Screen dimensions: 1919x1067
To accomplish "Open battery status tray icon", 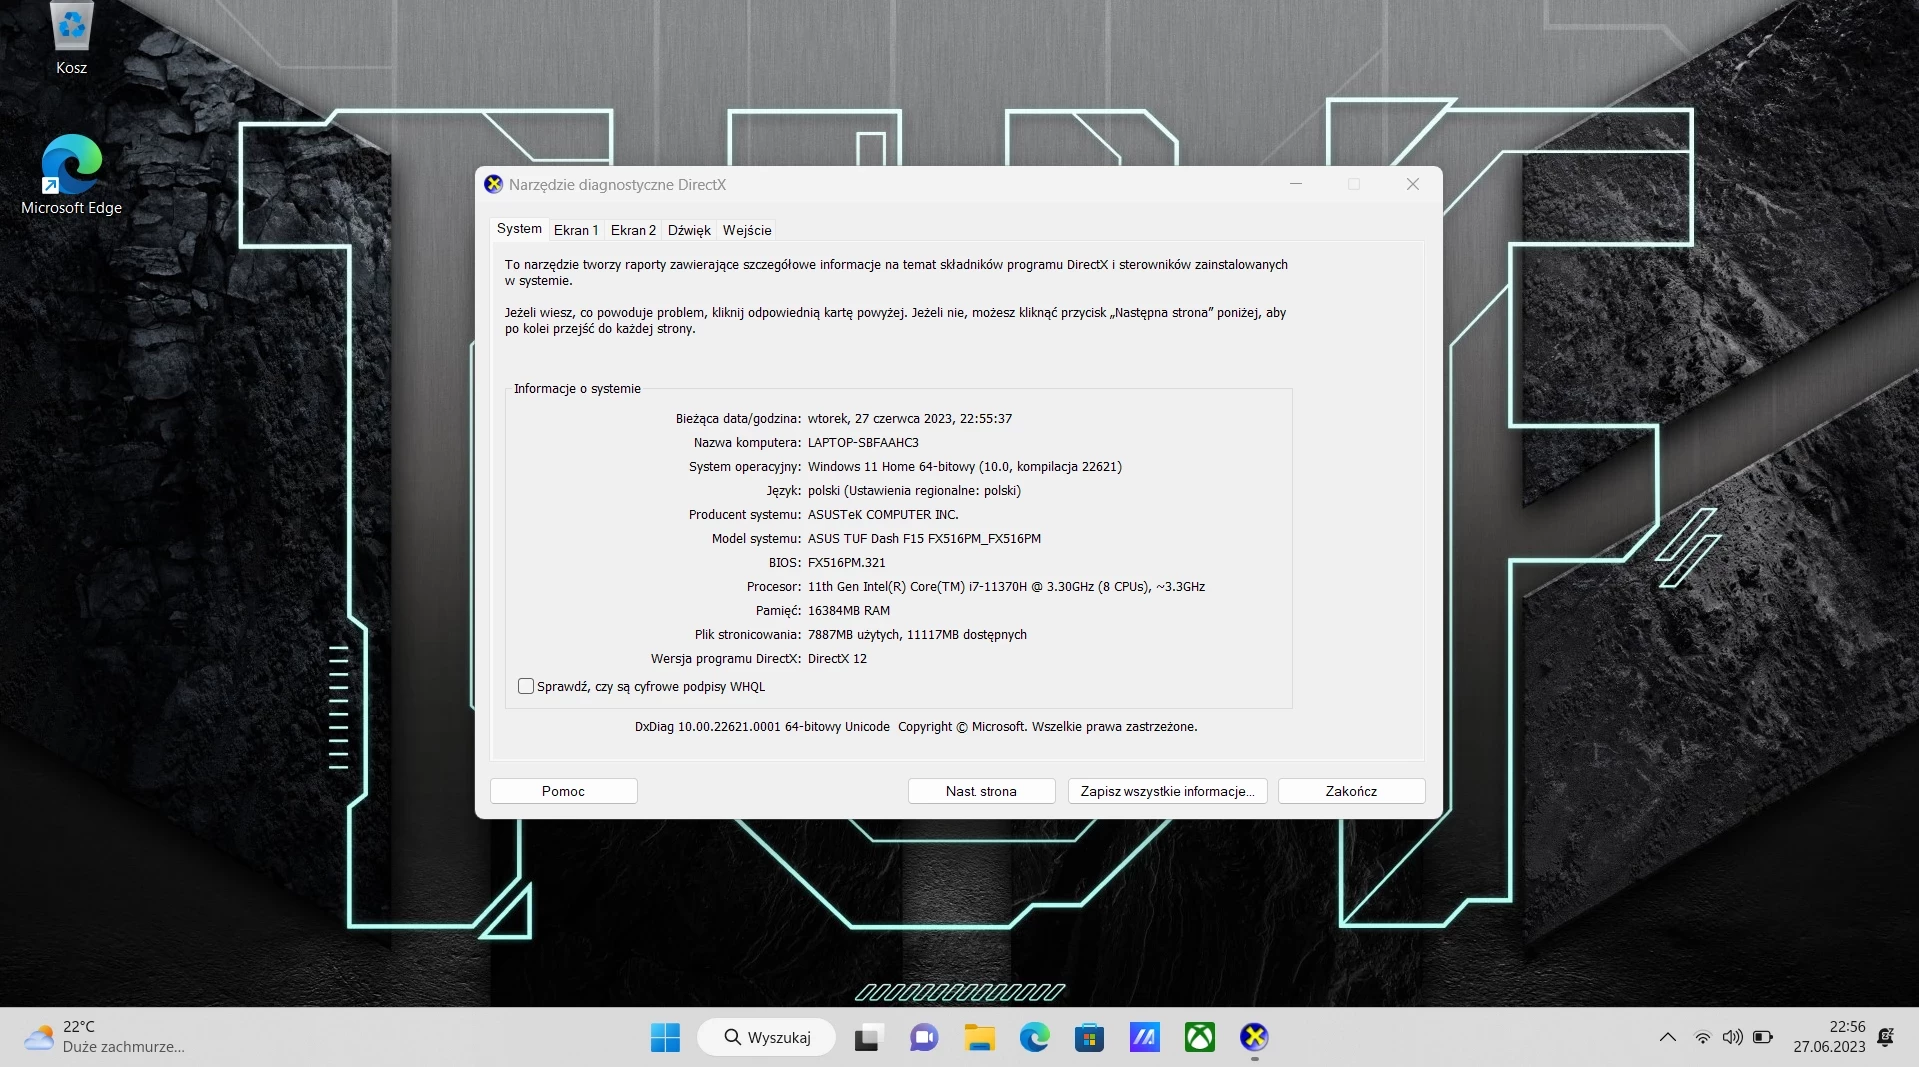I will click(1763, 1037).
